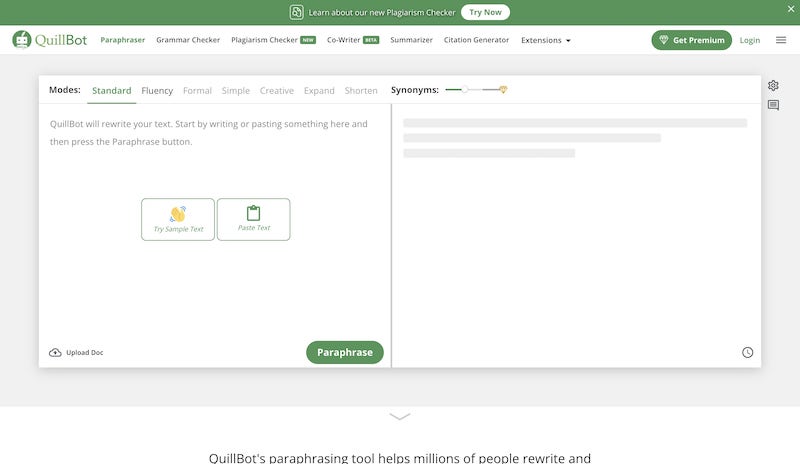800x464 pixels.
Task: Open the feedback comment icon
Action: click(x=773, y=105)
